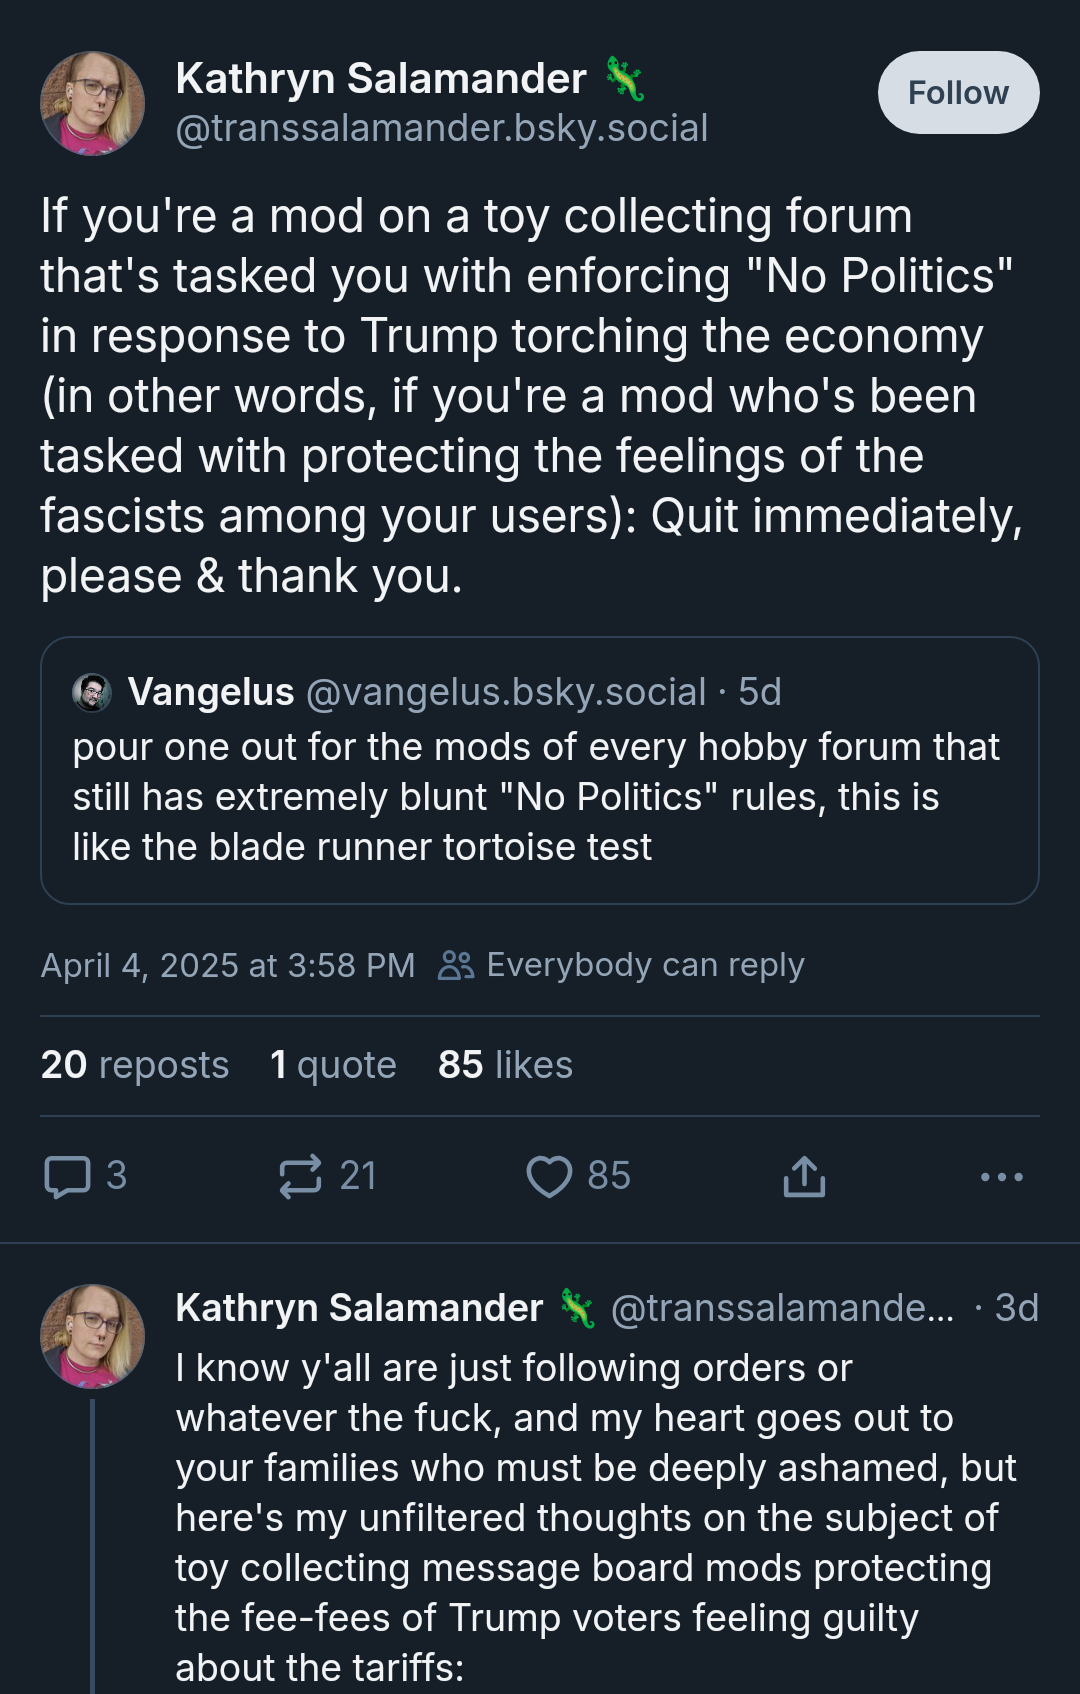Open Kathryn Salamander's avatar at top
The image size is (1080, 1694).
(92, 103)
